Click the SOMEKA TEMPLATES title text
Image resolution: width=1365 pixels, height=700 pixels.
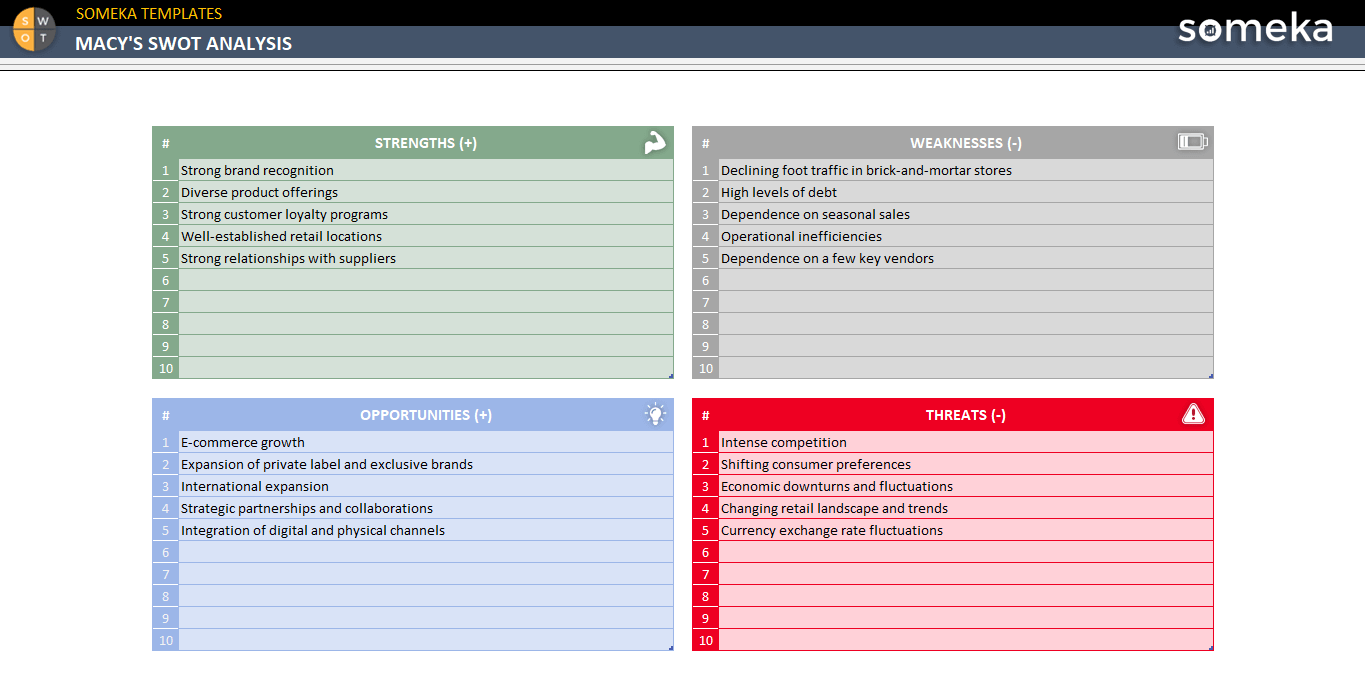click(x=149, y=14)
